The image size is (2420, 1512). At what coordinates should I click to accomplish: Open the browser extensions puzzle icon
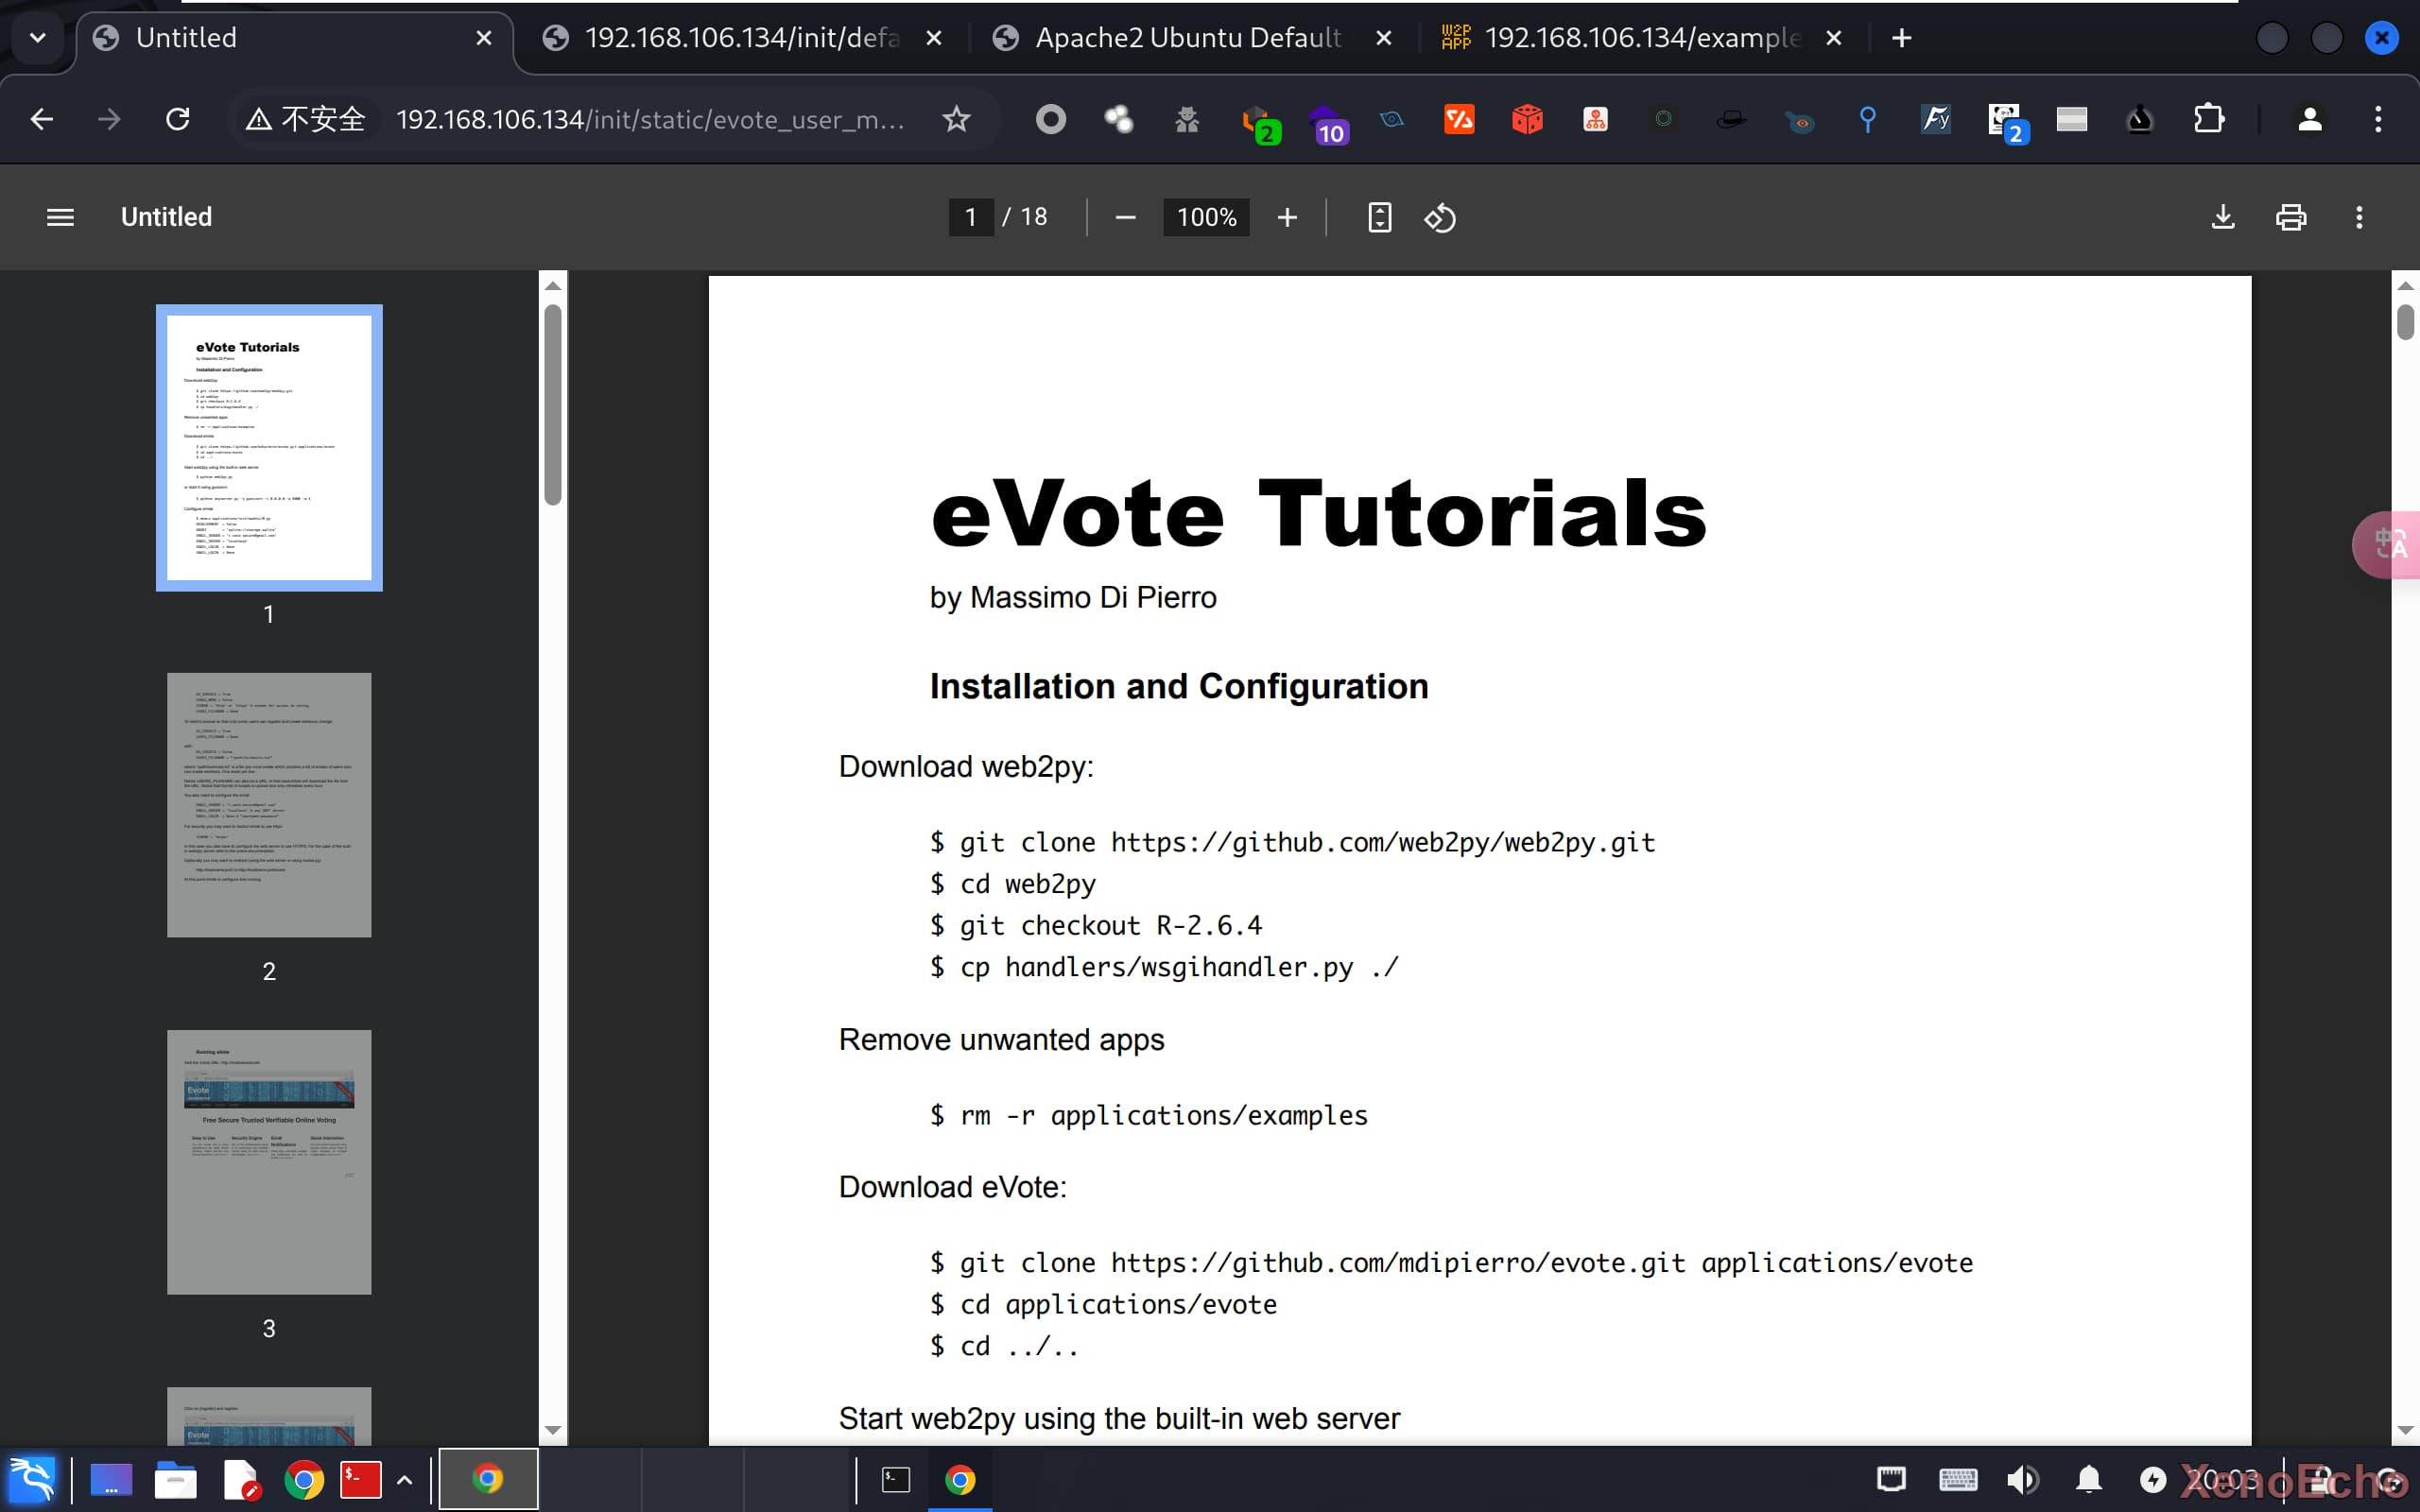(x=2208, y=120)
